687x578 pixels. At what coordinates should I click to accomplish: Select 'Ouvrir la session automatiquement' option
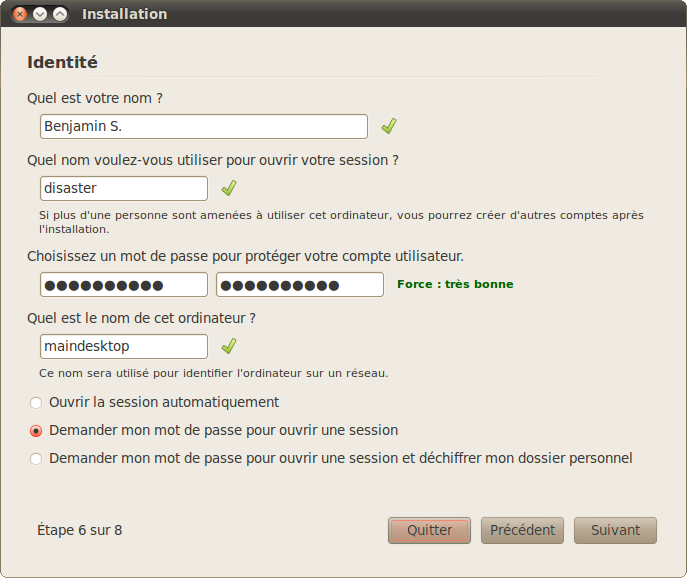[37, 403]
